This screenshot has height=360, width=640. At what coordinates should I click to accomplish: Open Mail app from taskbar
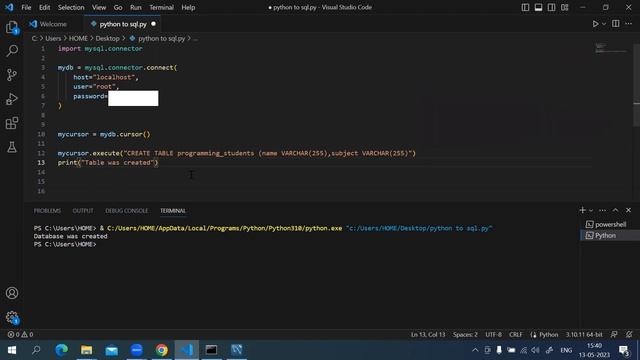click(x=111, y=350)
